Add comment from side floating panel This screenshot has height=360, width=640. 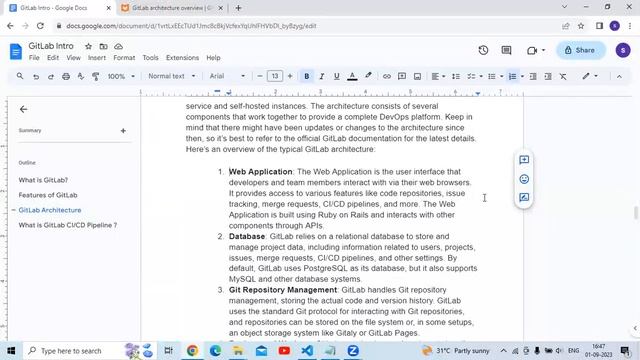click(x=524, y=160)
